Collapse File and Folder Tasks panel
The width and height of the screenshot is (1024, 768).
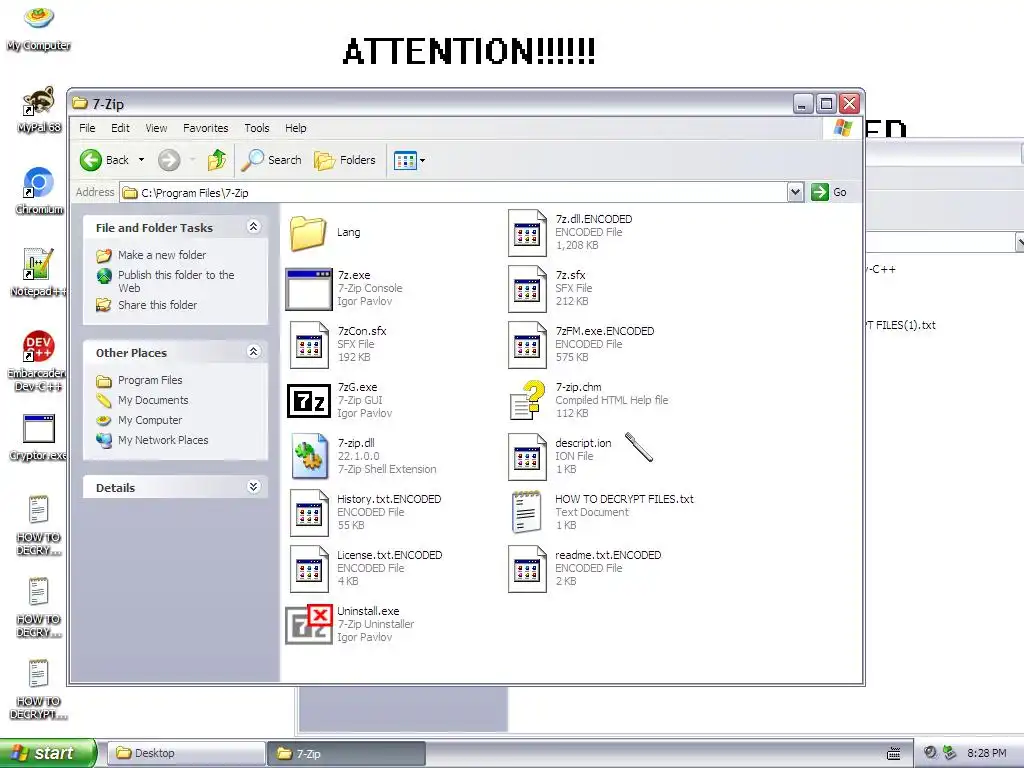coord(253,227)
